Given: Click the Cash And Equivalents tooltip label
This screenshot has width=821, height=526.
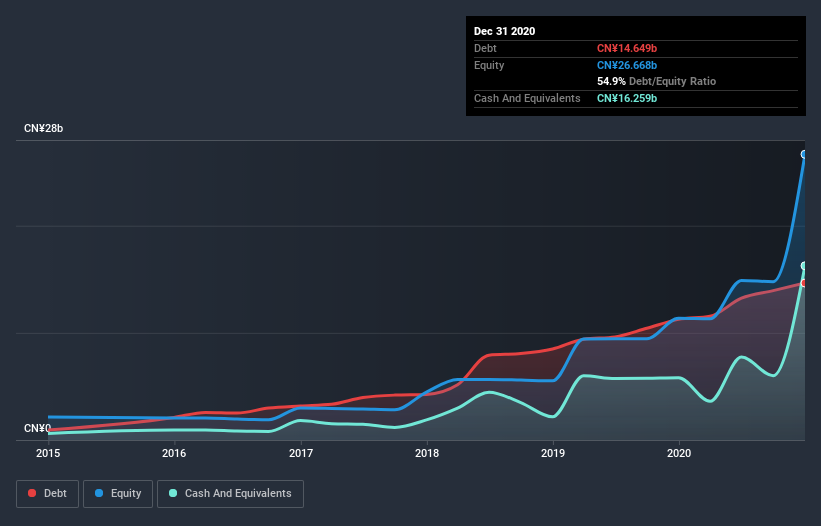Looking at the screenshot, I should tap(527, 98).
